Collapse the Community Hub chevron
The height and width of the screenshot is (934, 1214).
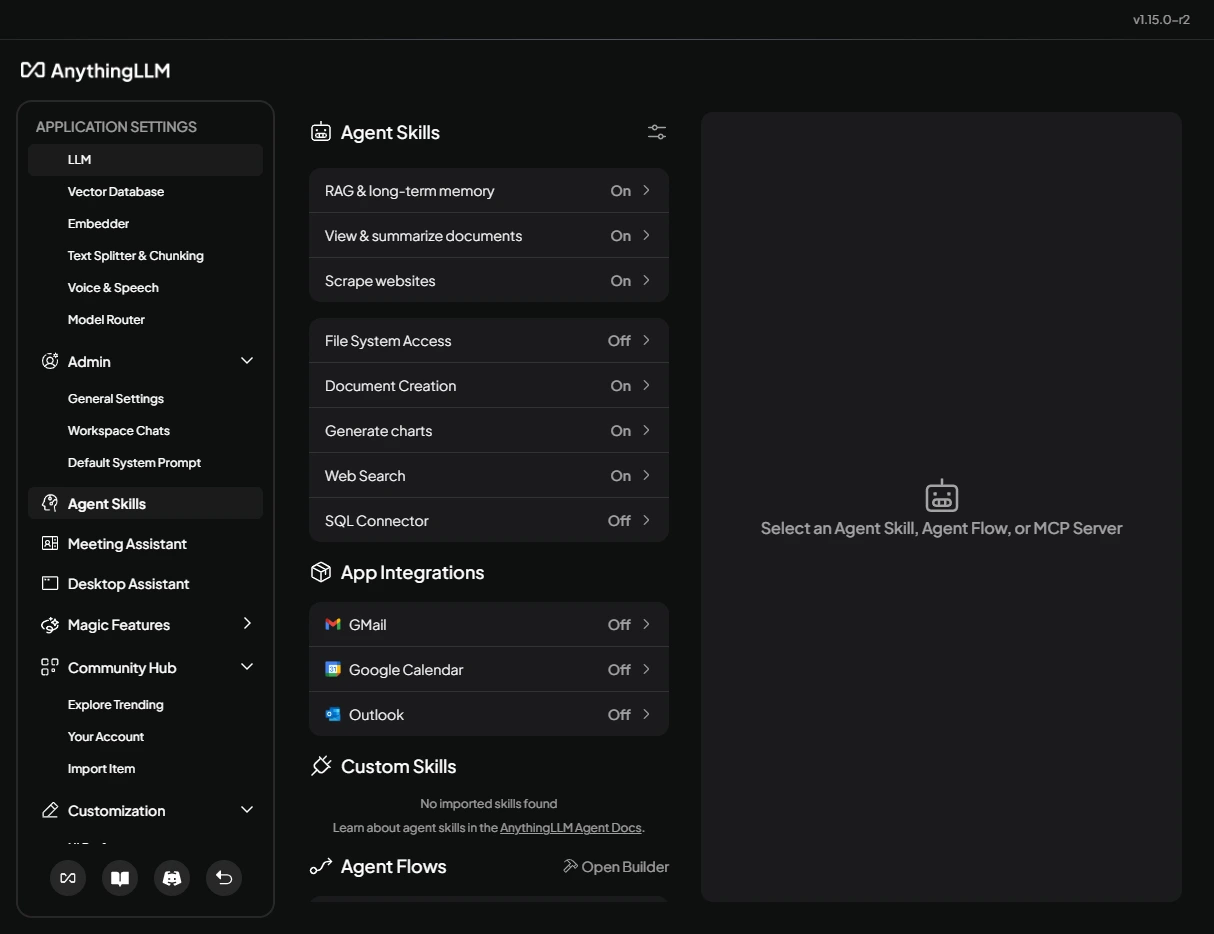click(x=247, y=667)
